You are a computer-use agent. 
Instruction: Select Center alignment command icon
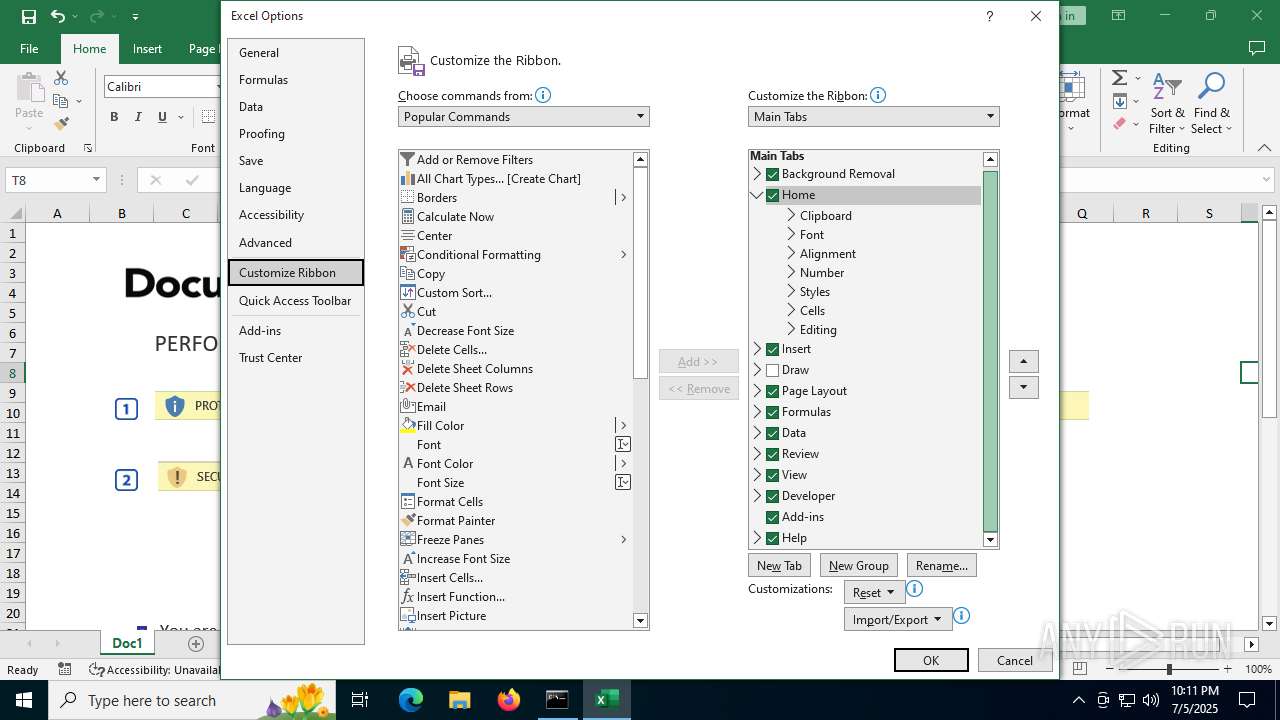pos(407,235)
